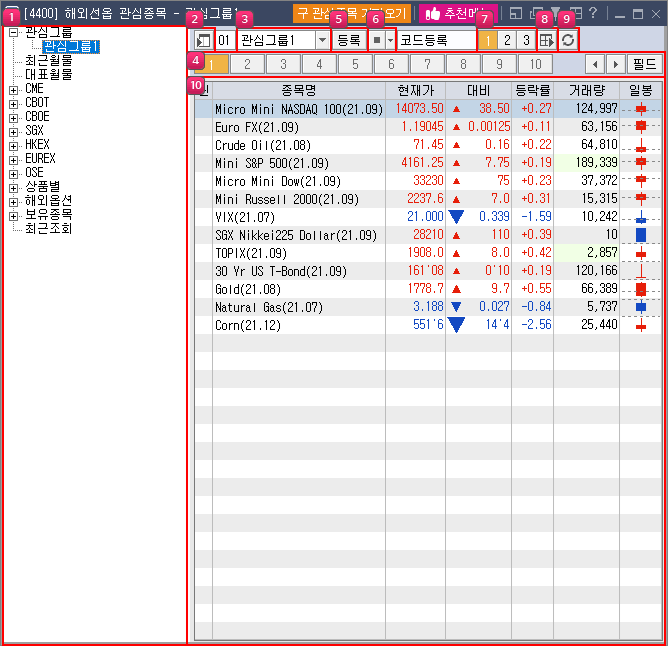Expand the EUREX tree node
This screenshot has width=668, height=646.
13,160
